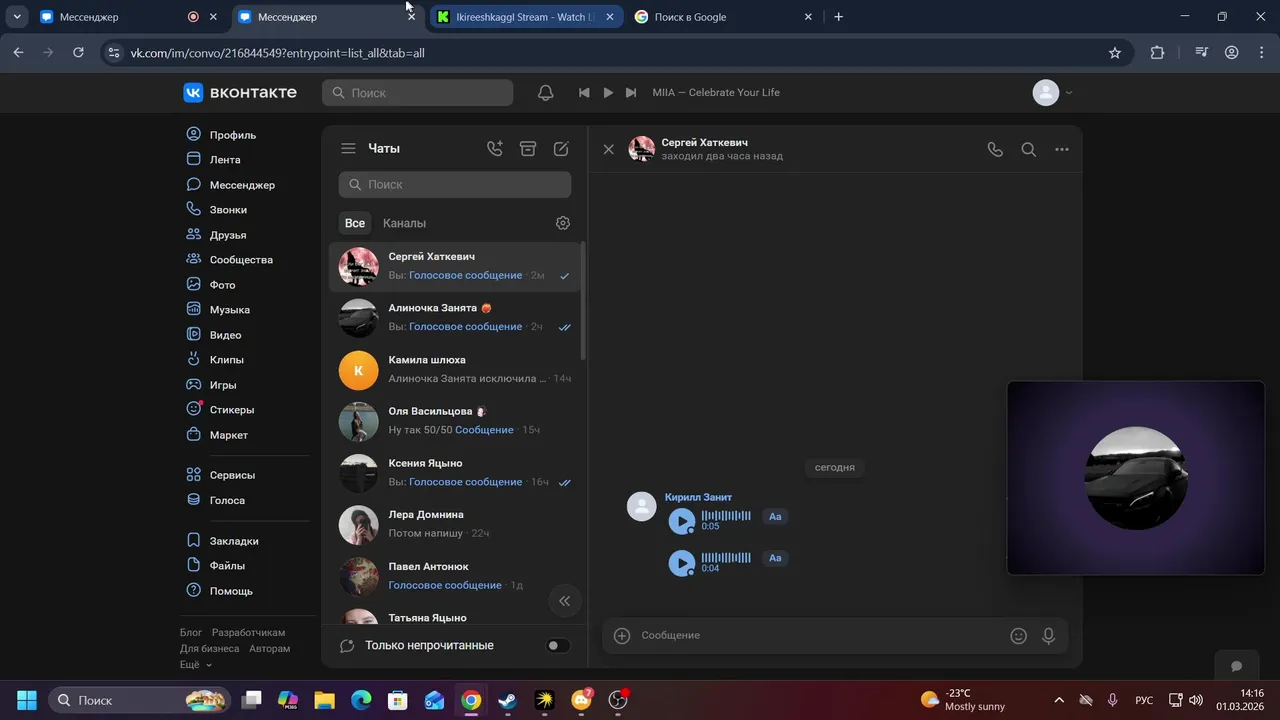Call Сергей Хаткевич with phone icon

(995, 149)
